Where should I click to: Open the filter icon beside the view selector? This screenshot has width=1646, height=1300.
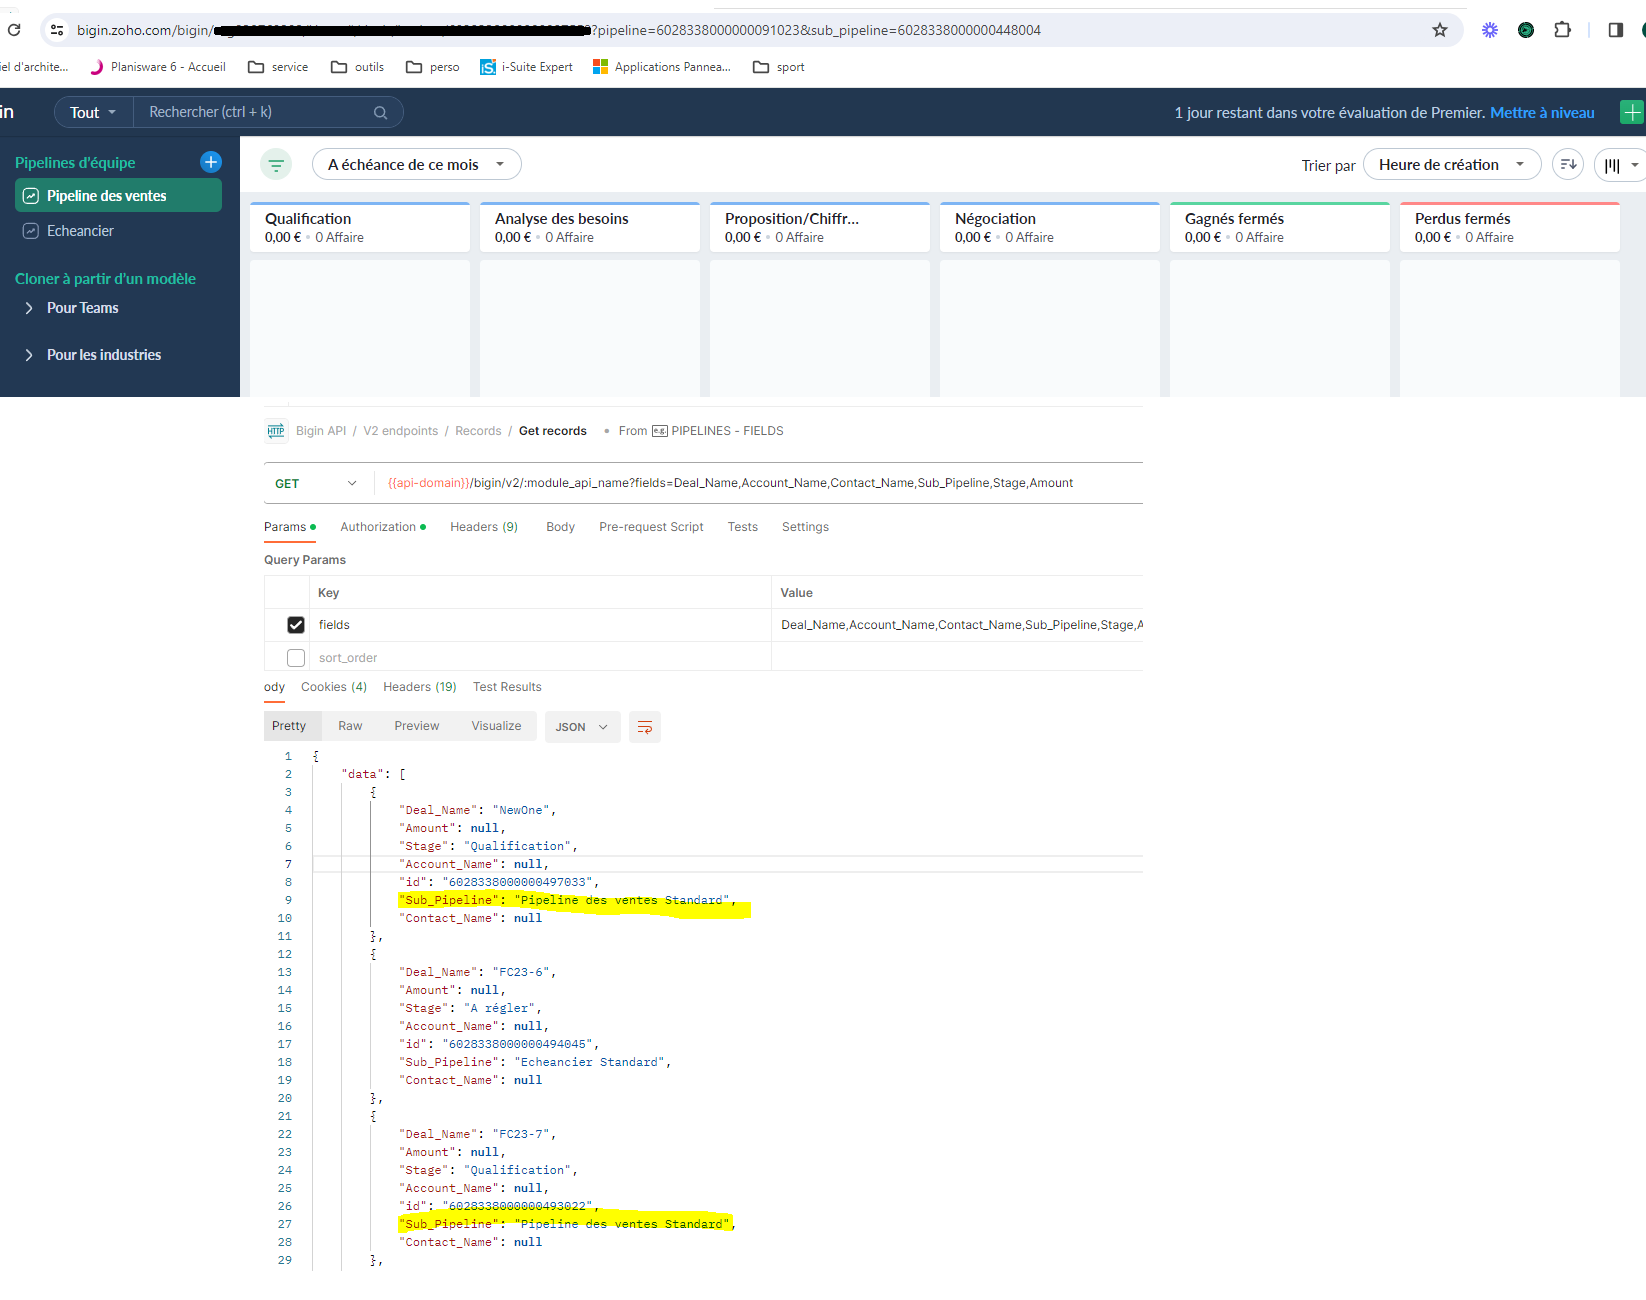276,165
